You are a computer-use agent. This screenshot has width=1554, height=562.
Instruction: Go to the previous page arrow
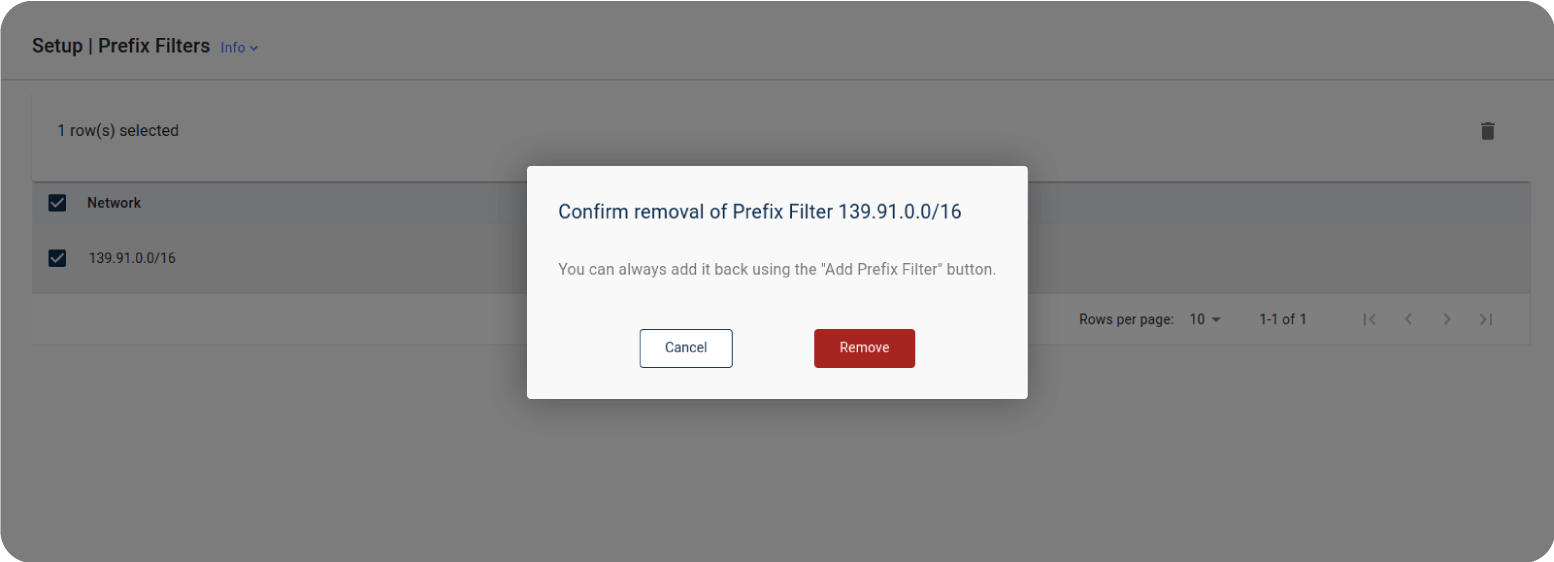point(1408,319)
